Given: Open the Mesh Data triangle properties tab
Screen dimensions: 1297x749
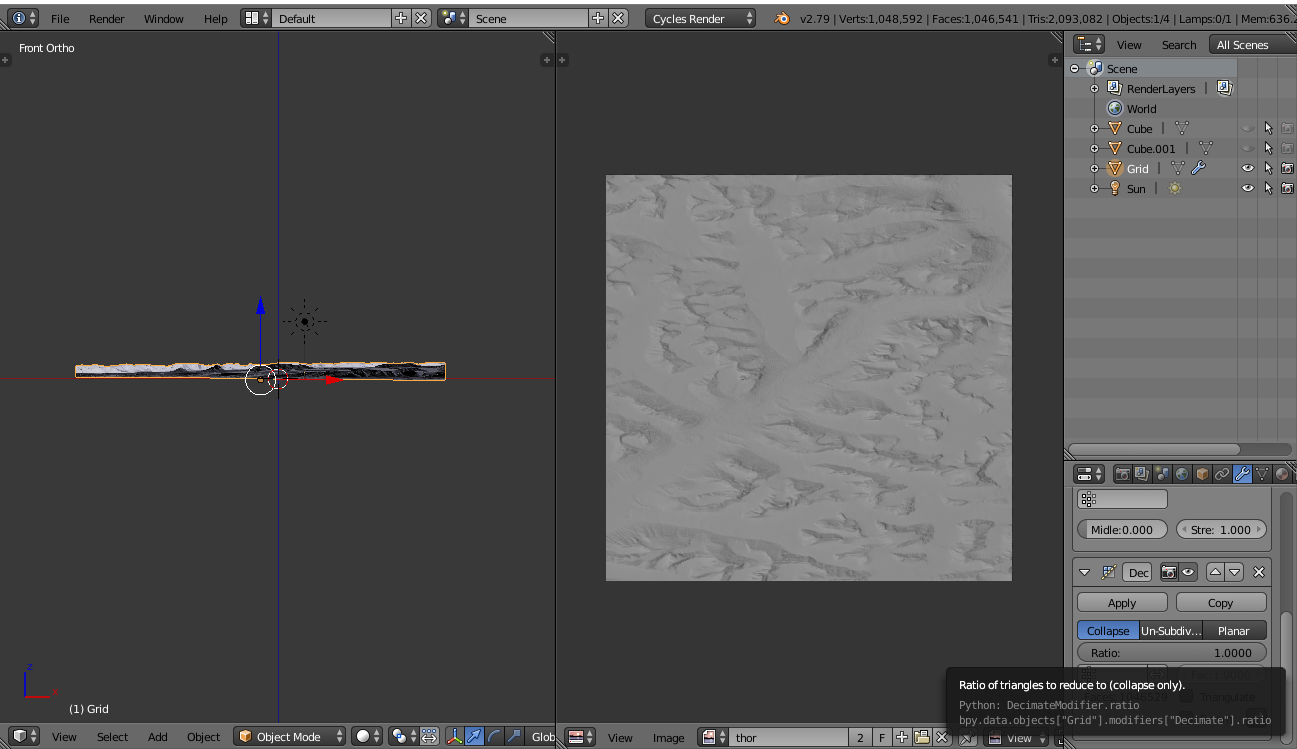Looking at the screenshot, I should click(x=1262, y=474).
